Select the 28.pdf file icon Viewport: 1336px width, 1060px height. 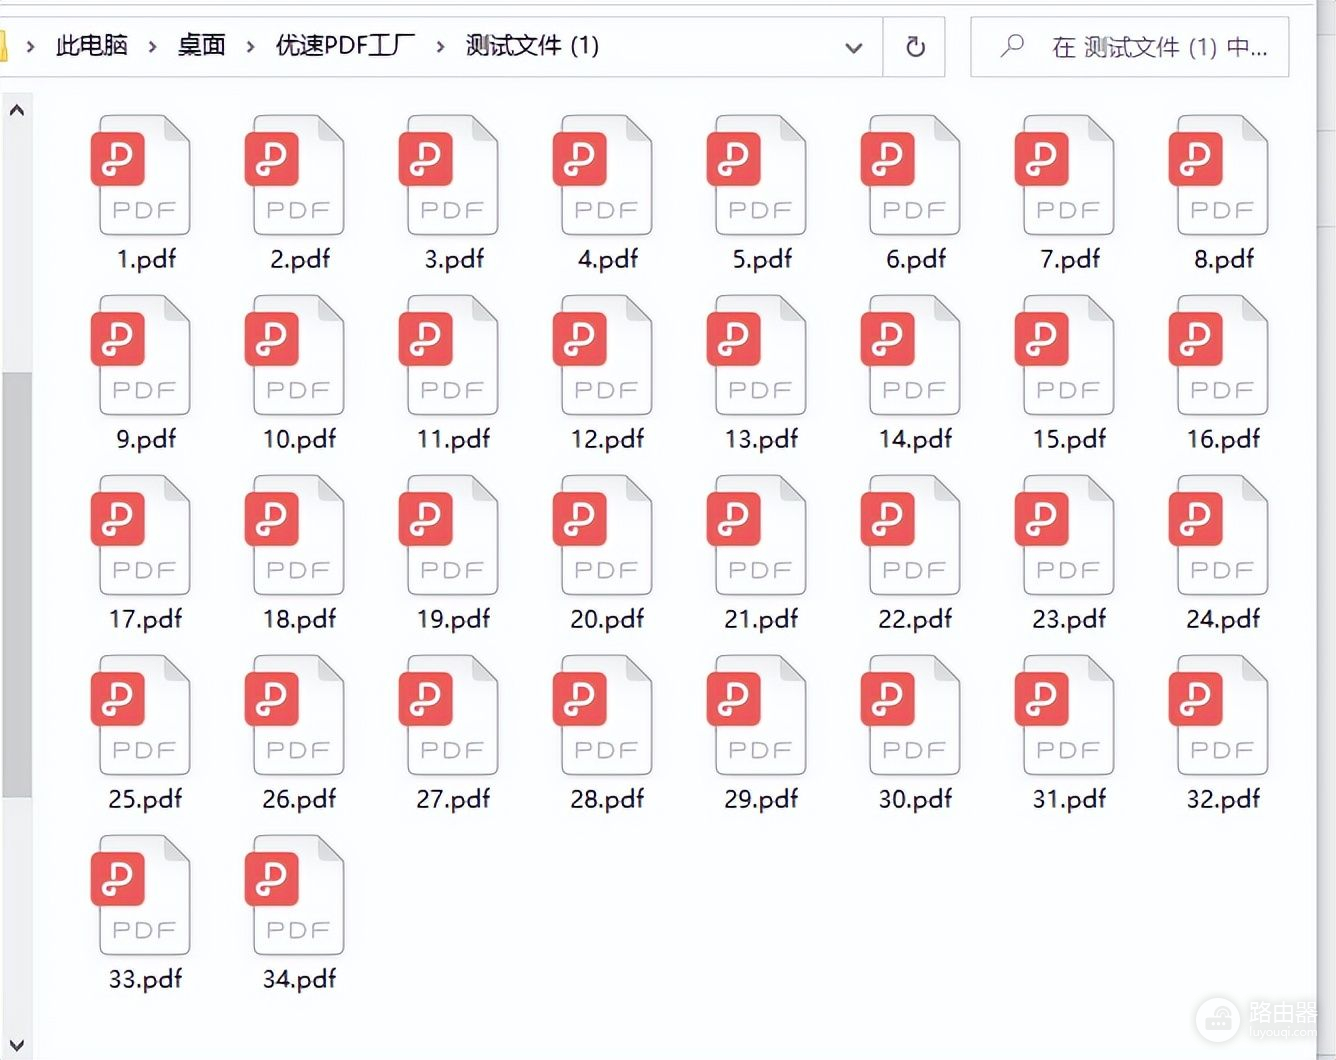(604, 715)
